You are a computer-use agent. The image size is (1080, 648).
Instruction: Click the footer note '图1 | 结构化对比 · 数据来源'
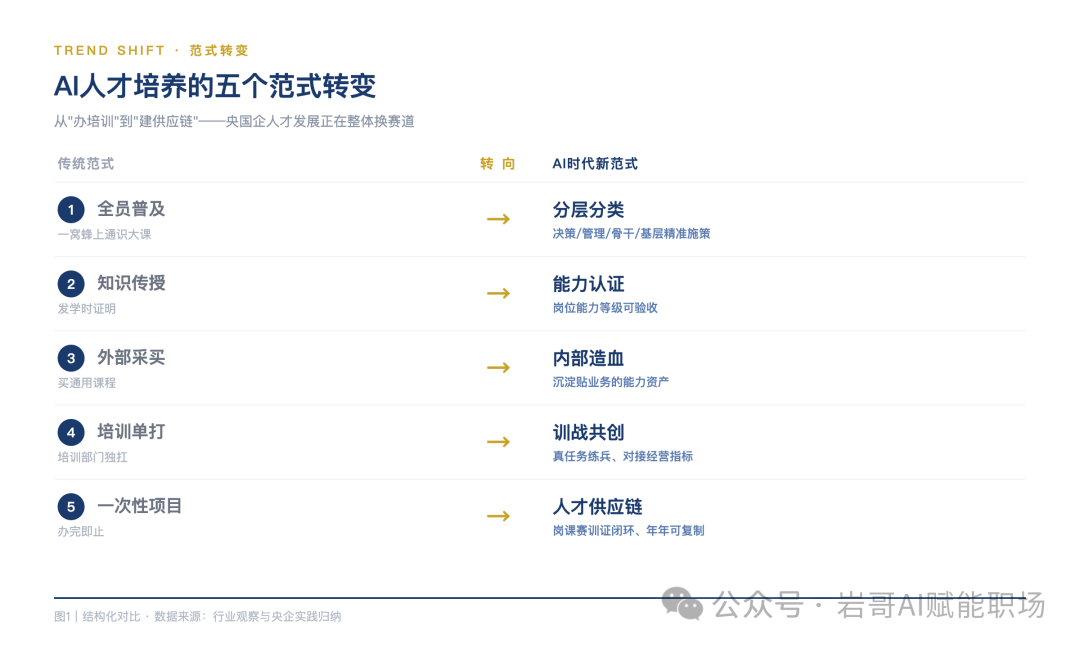tap(197, 616)
